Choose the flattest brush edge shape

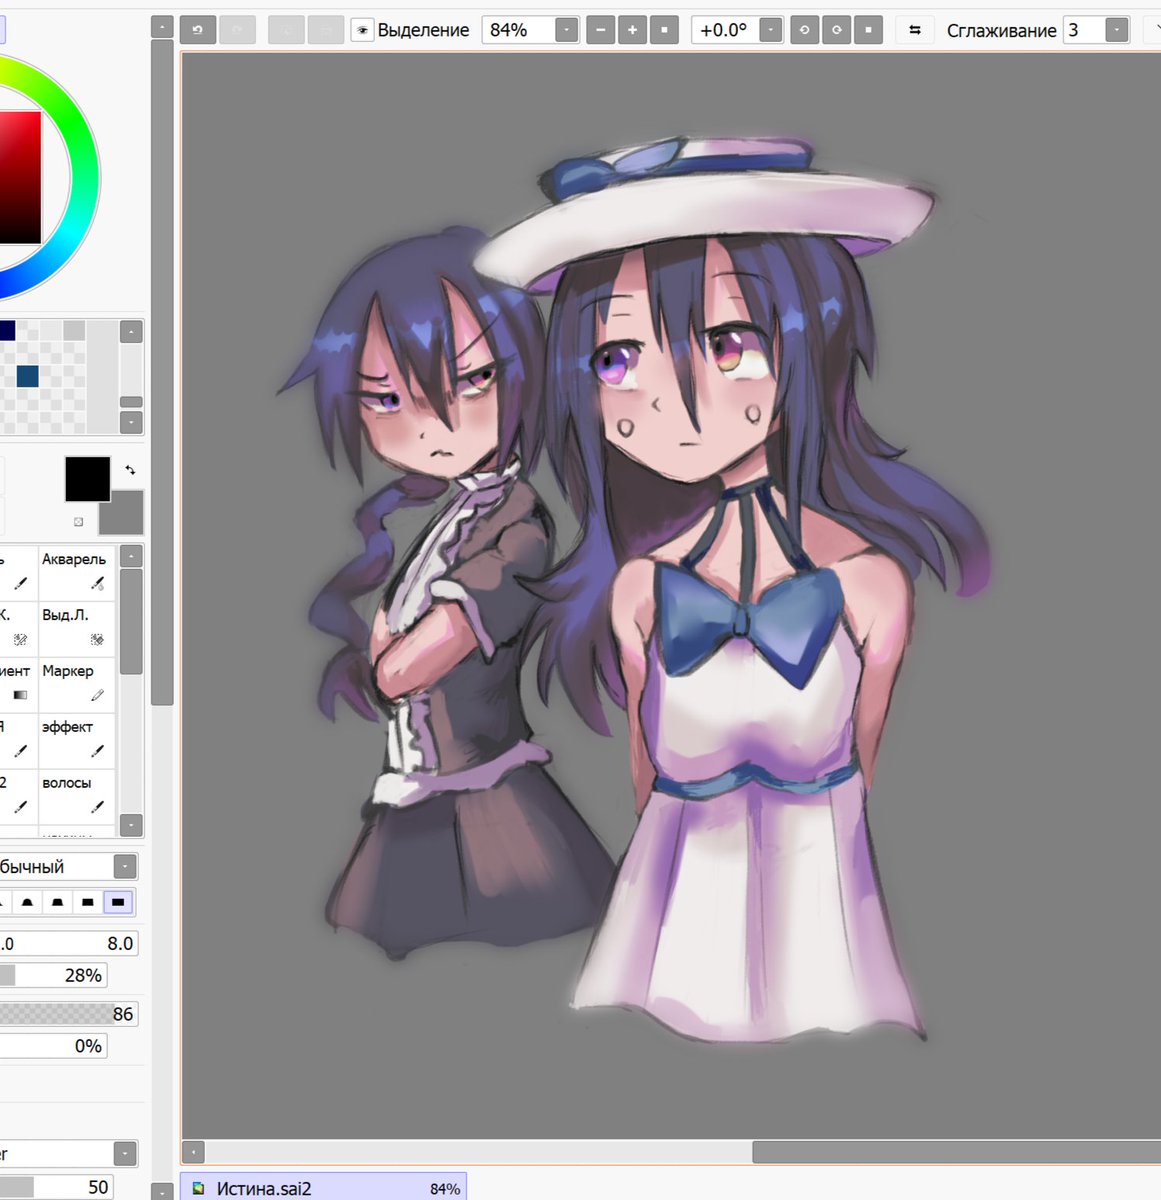tap(118, 902)
